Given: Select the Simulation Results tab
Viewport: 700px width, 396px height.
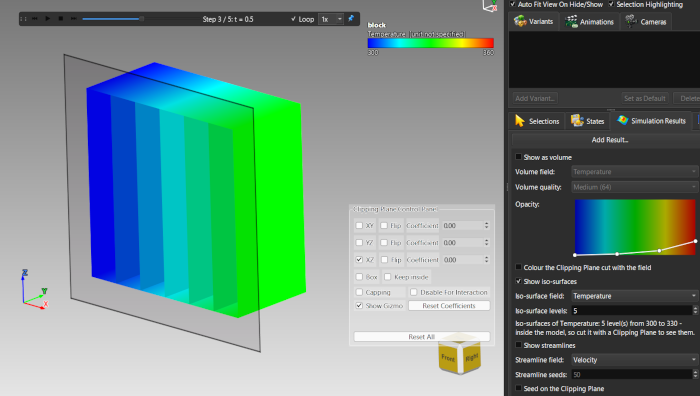Looking at the screenshot, I should click(651, 121).
